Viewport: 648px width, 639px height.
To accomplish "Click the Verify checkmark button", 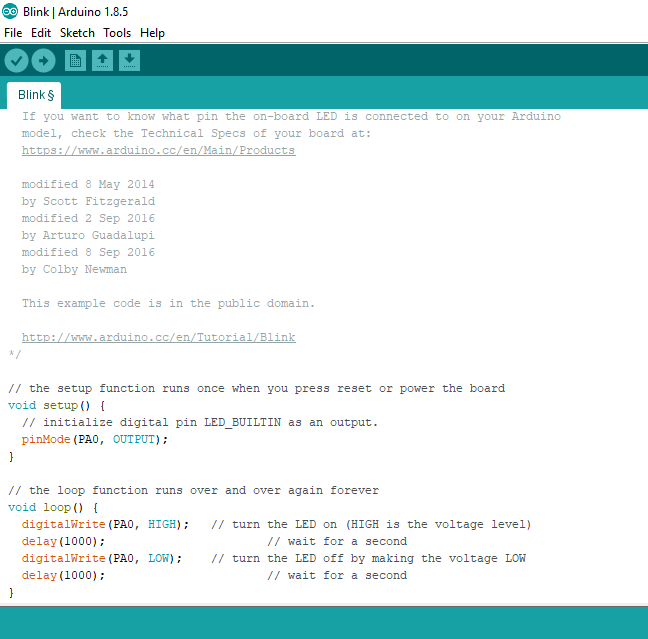I will click(x=16, y=61).
